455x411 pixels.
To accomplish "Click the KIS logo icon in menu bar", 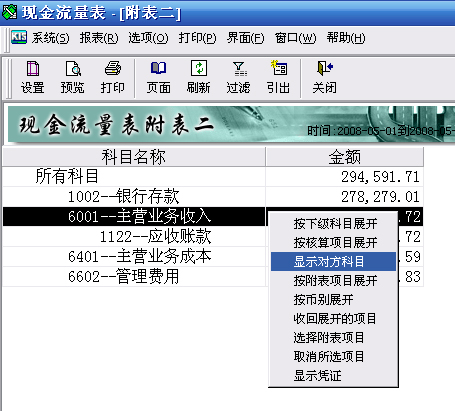I will click(x=19, y=37).
